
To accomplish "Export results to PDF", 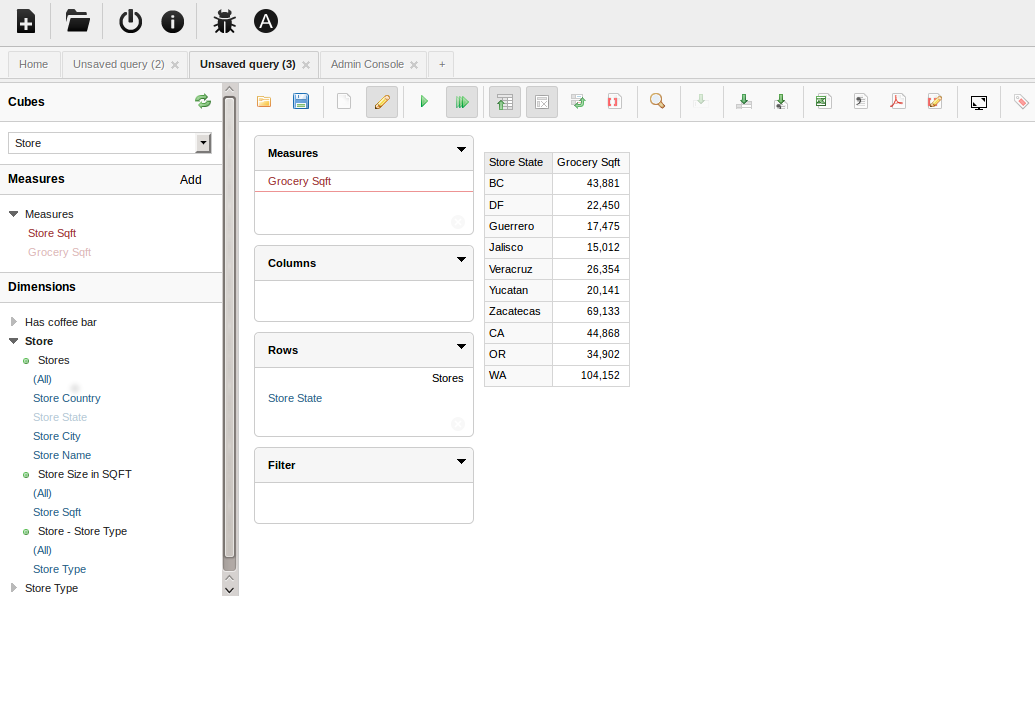I will click(898, 102).
